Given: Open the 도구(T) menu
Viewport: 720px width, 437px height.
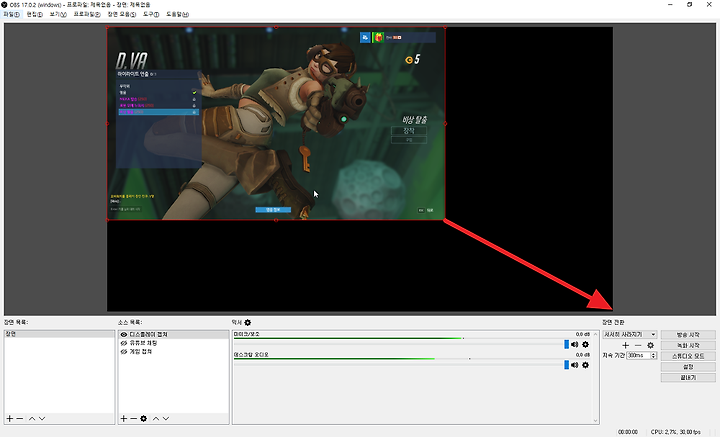Looking at the screenshot, I should click(151, 14).
